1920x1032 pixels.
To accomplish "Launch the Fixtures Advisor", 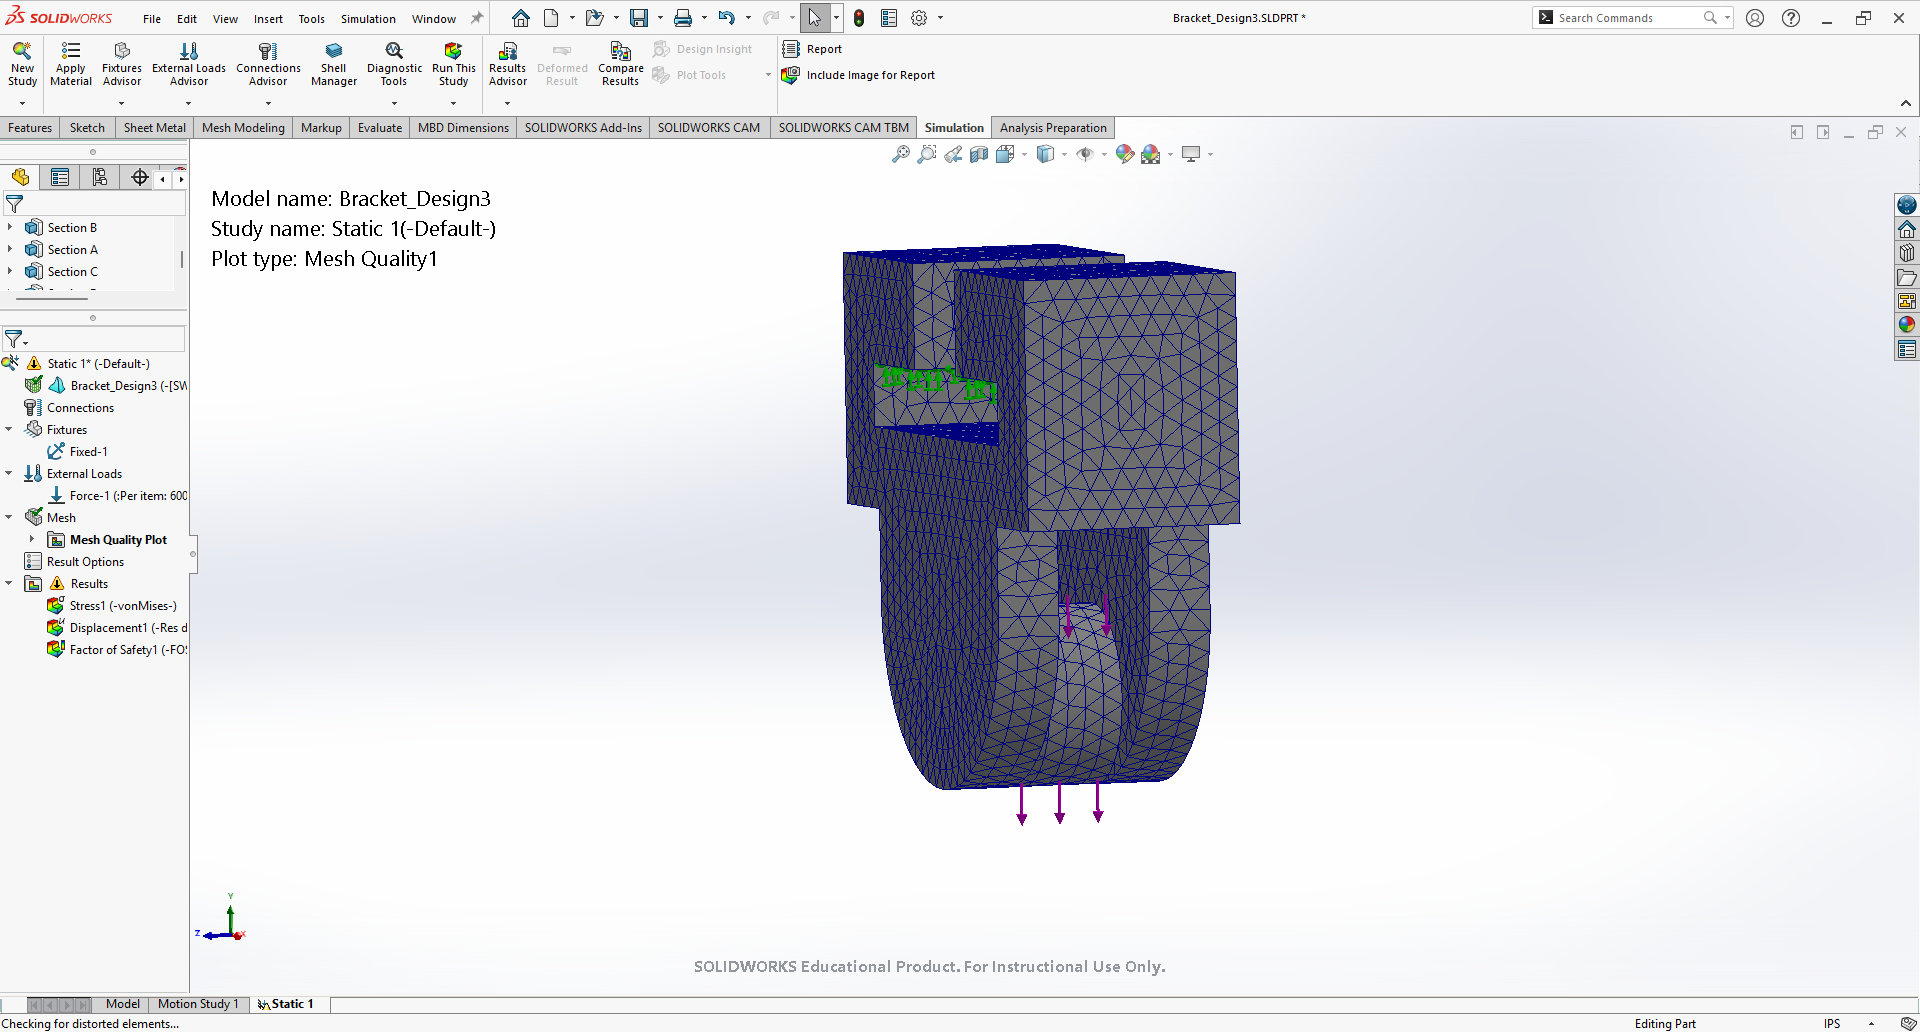I will point(122,64).
